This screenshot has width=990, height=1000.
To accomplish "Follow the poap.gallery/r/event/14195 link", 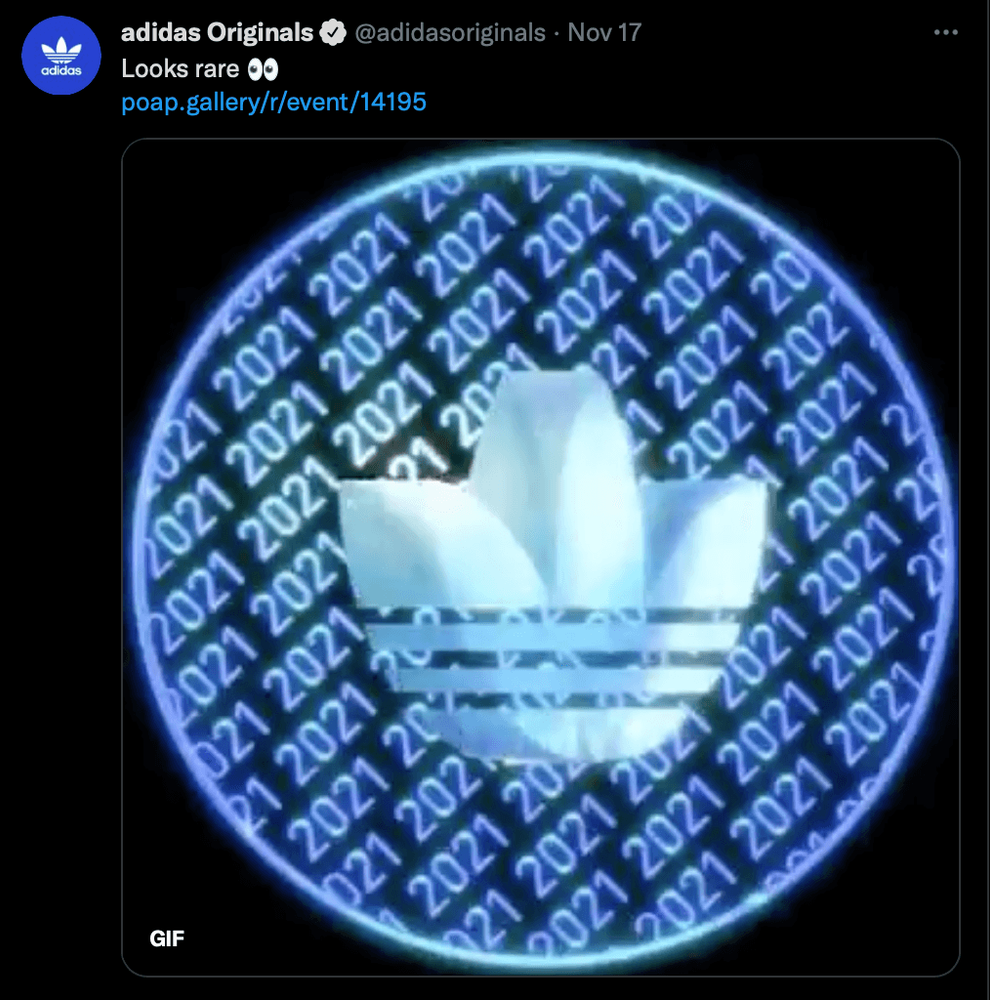I will tap(274, 102).
